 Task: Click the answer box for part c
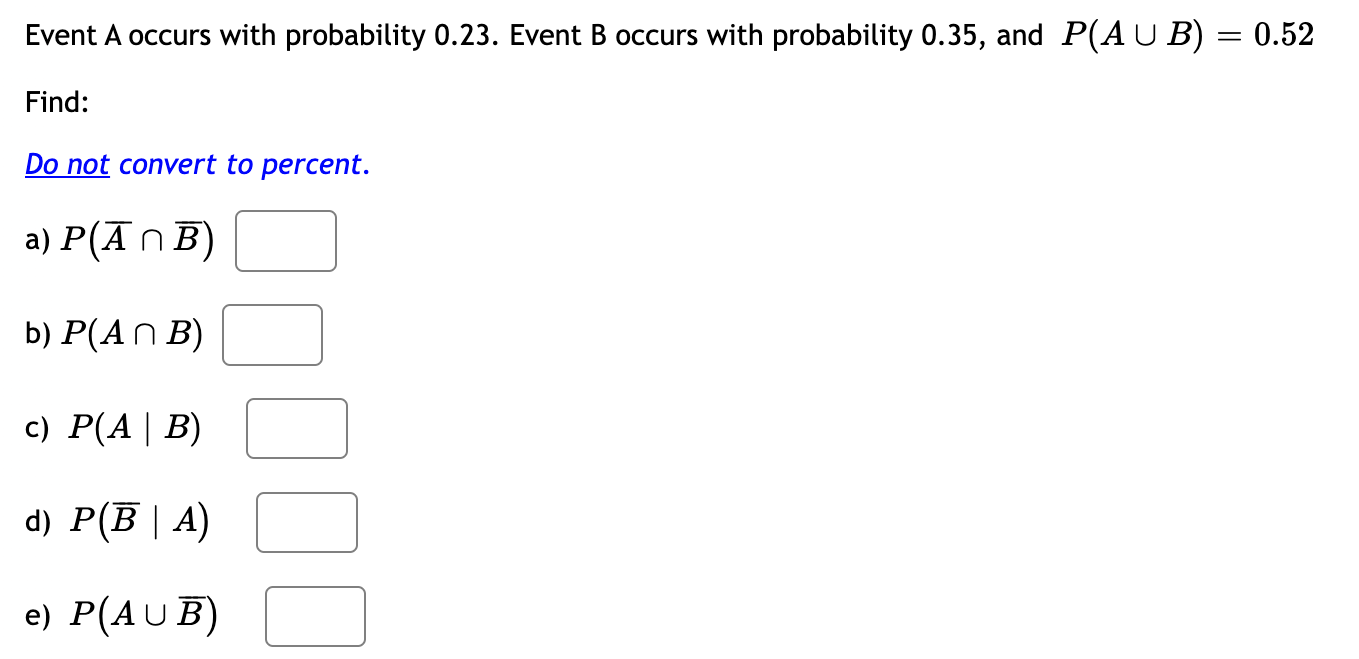click(296, 427)
